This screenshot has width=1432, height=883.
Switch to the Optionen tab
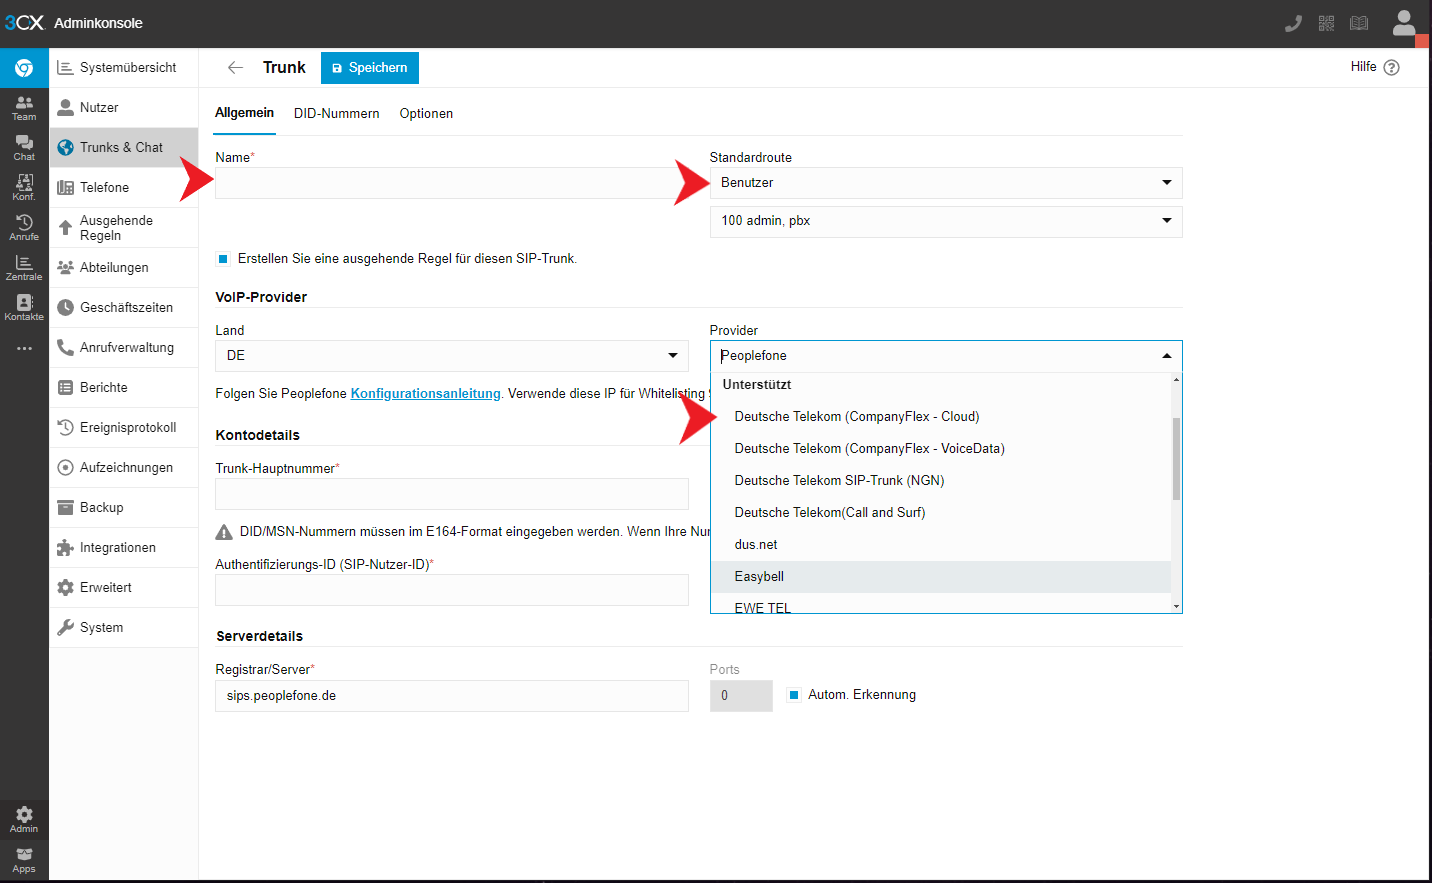click(x=426, y=113)
